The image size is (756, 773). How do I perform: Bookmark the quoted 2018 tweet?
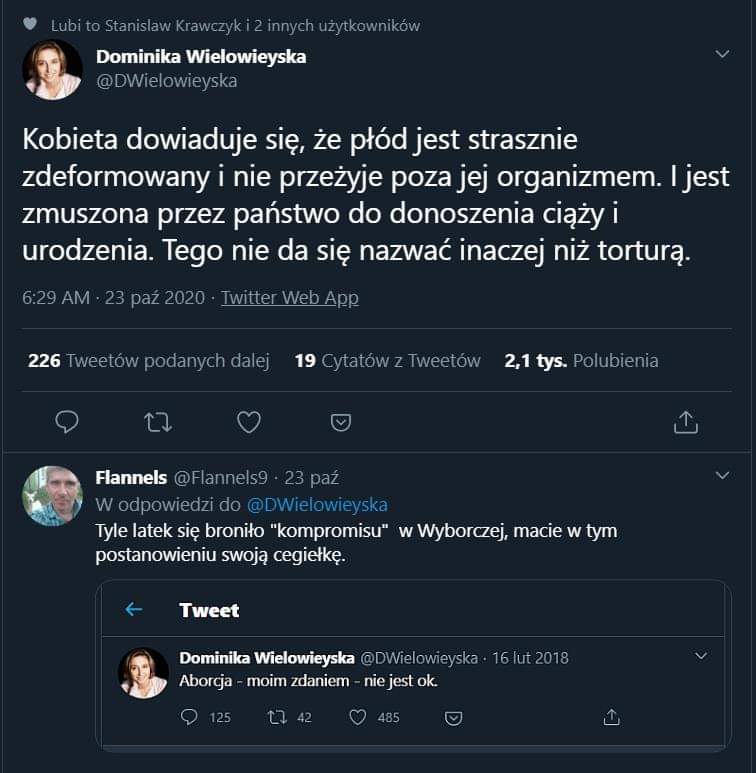point(453,718)
